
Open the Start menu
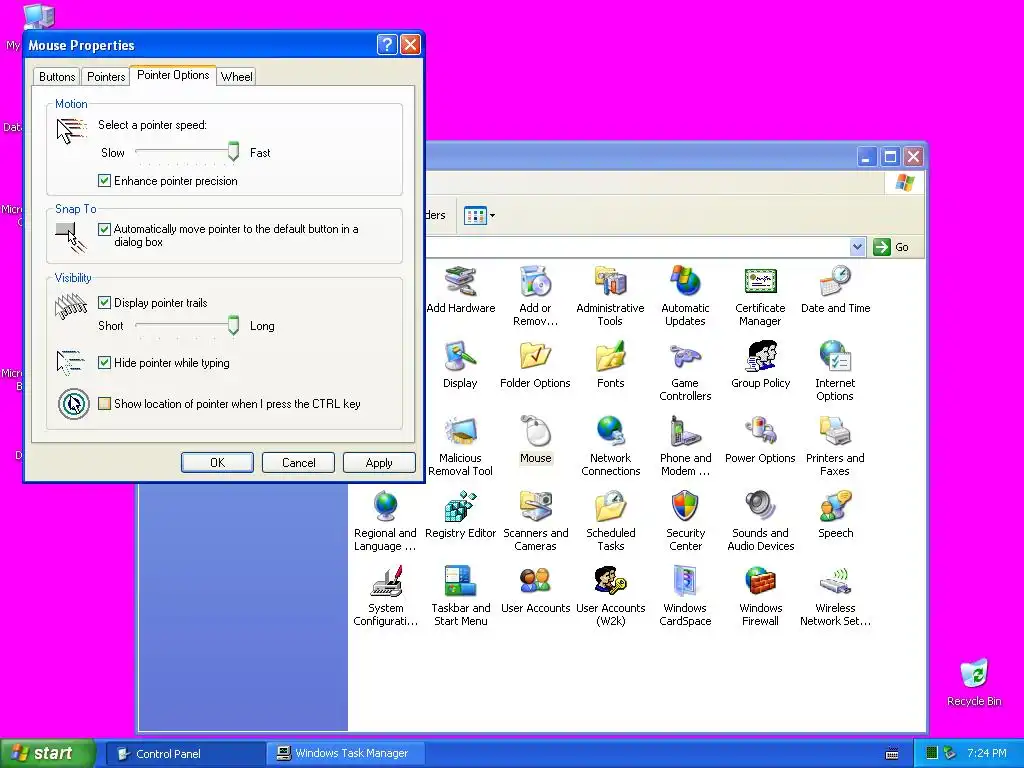[x=47, y=753]
